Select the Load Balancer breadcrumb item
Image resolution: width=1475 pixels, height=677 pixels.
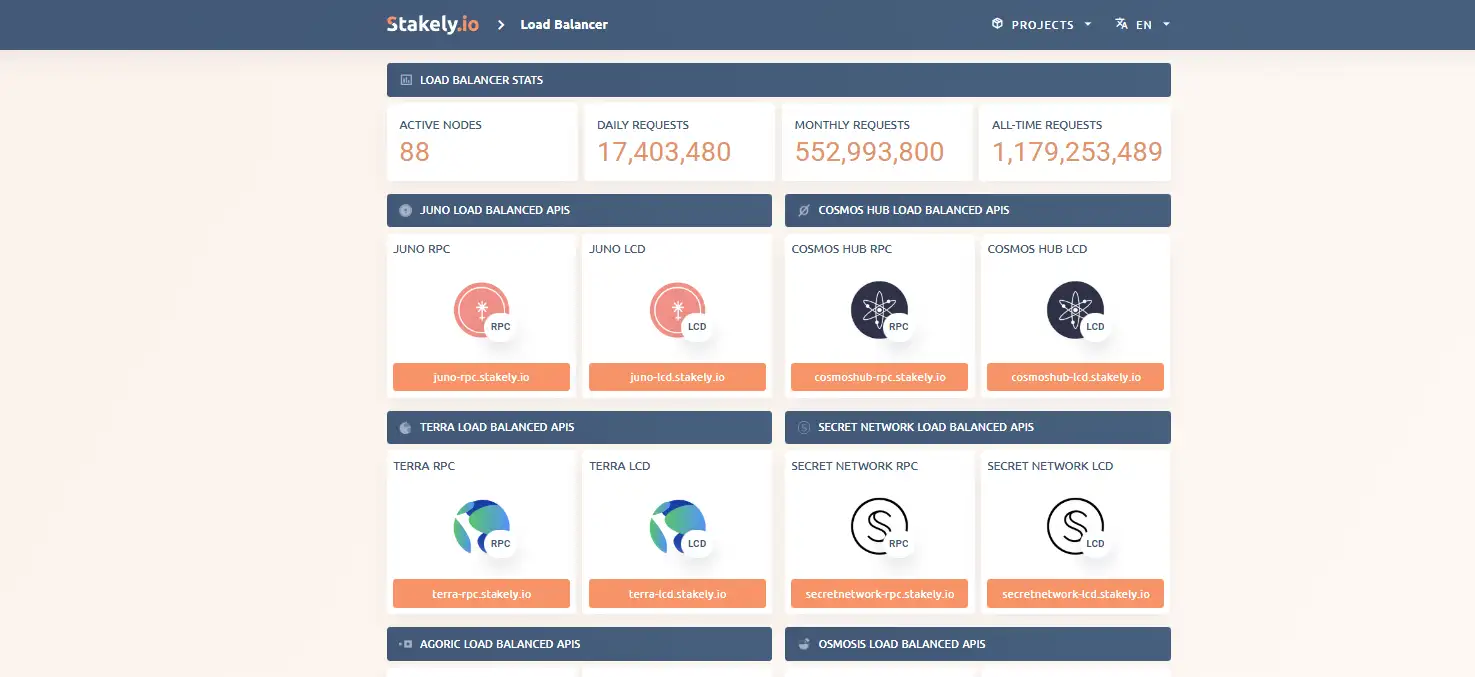click(564, 24)
